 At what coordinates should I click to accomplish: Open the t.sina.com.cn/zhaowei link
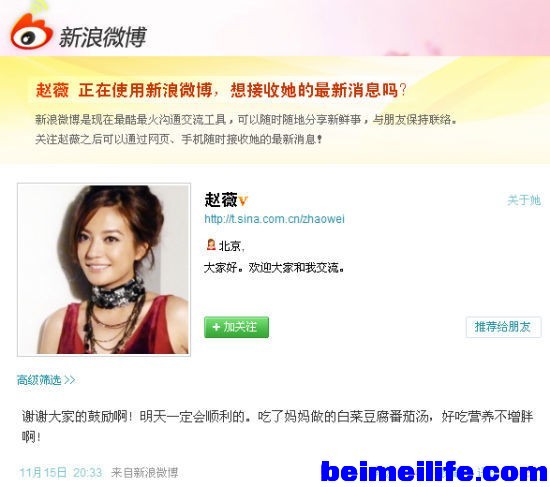274,219
